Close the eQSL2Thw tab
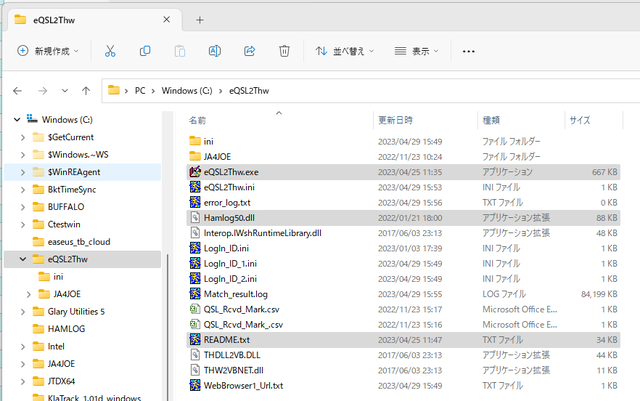This screenshot has width=640, height=401. click(x=167, y=20)
